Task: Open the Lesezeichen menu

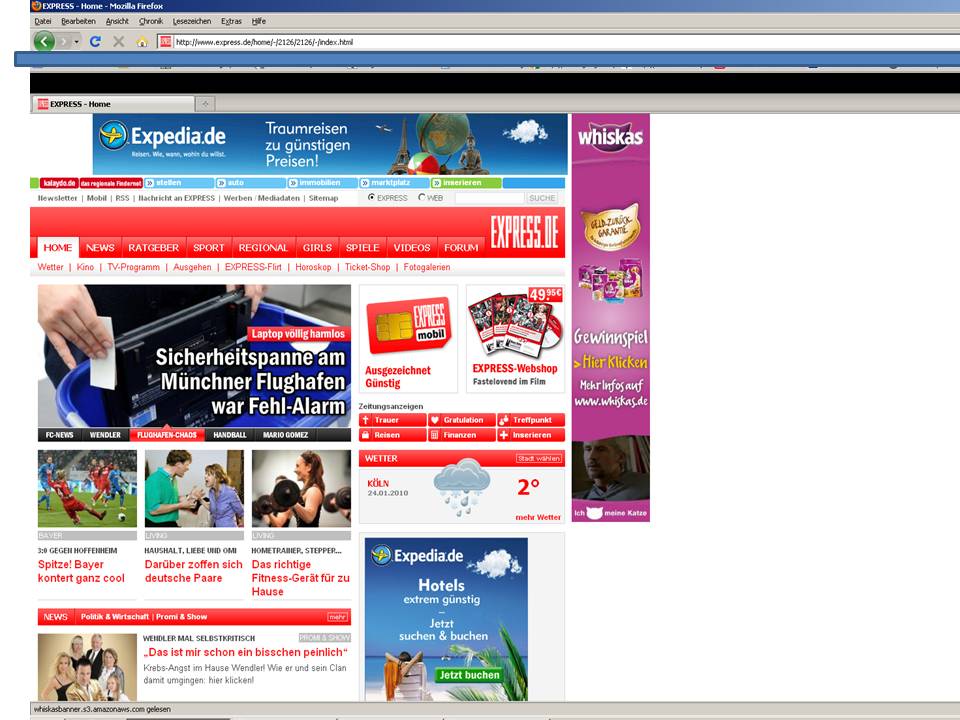Action: point(192,21)
